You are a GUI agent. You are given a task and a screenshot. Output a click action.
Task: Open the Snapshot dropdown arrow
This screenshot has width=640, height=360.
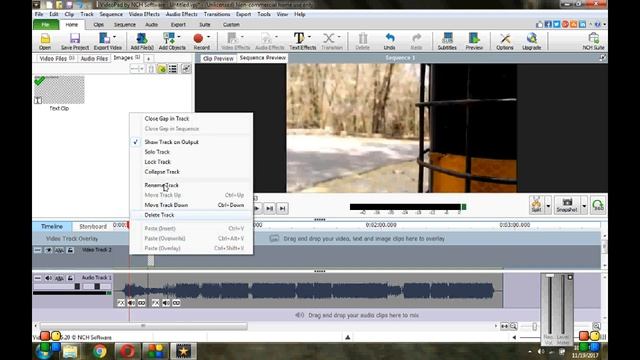tap(584, 206)
